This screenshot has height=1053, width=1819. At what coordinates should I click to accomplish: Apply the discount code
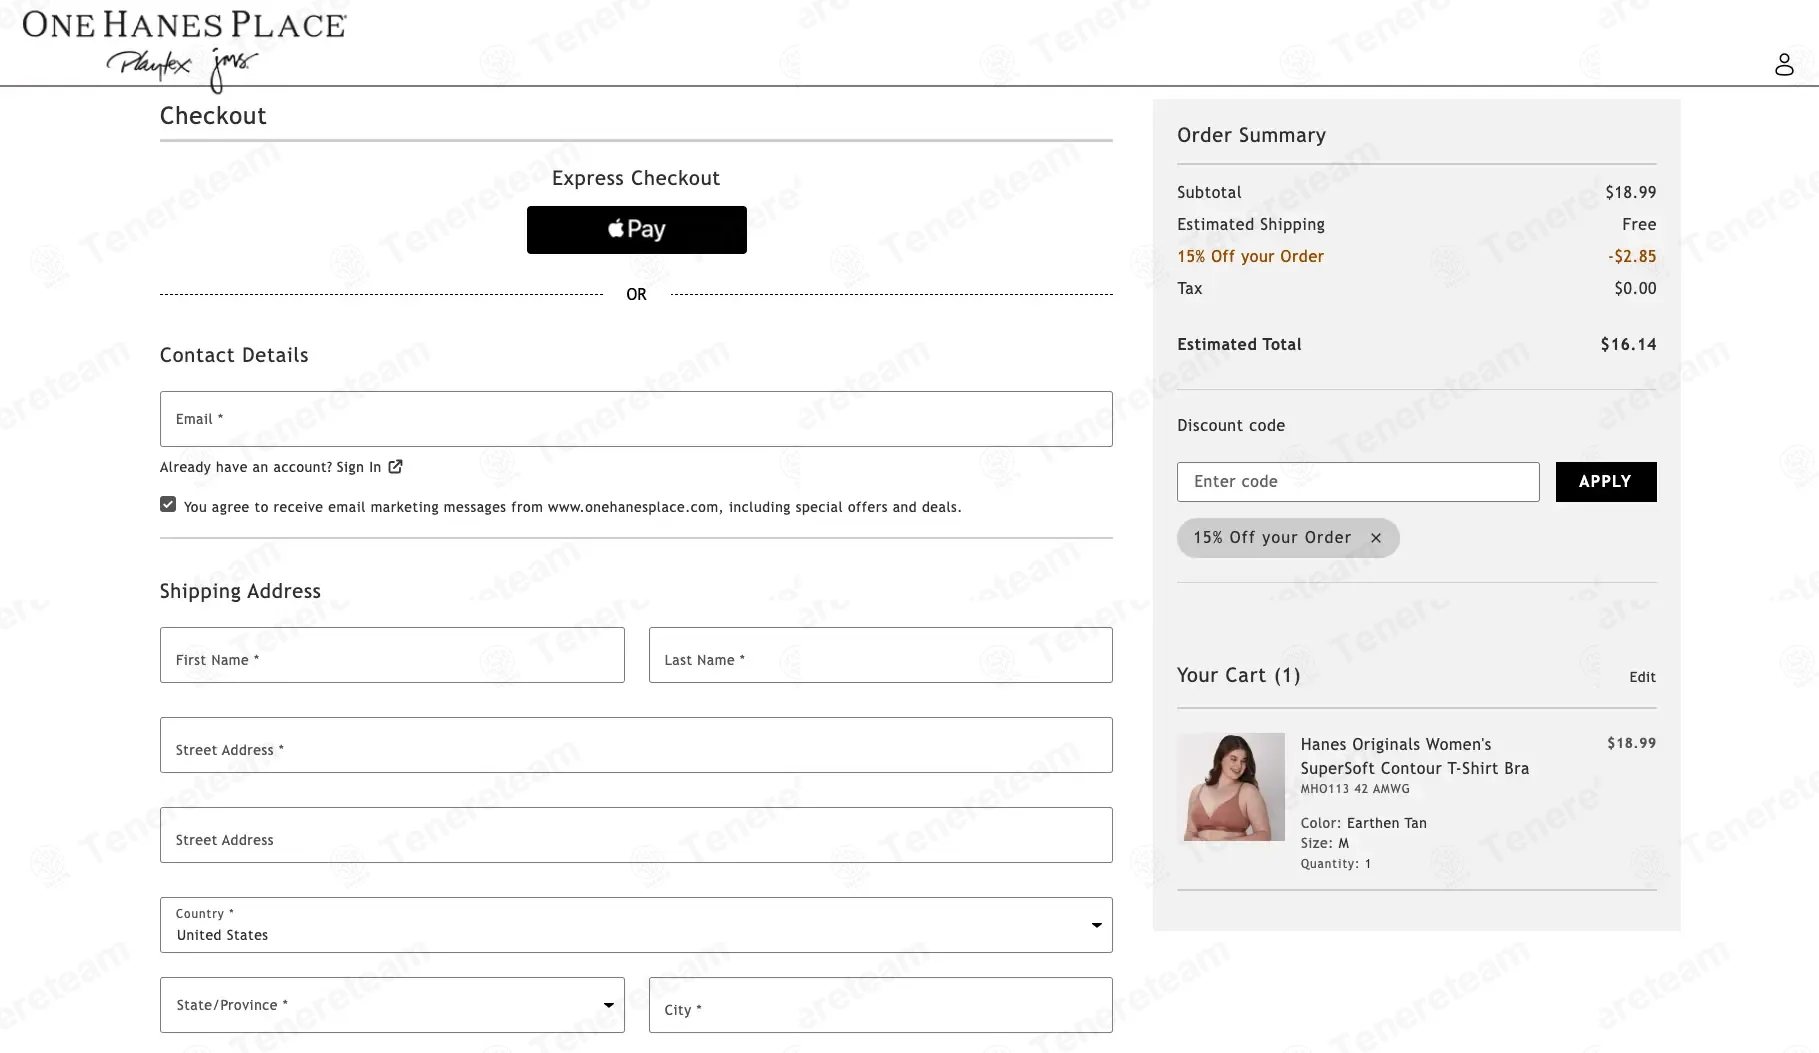pos(1606,482)
